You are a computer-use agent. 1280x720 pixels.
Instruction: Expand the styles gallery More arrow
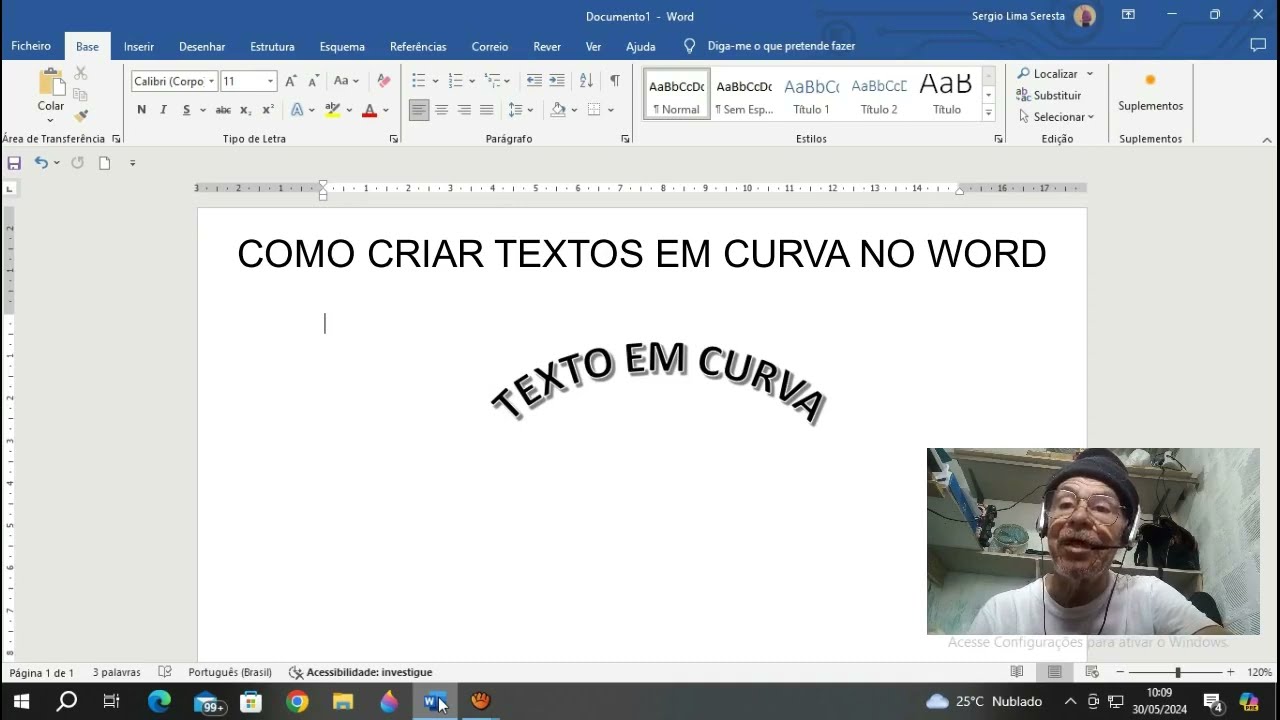point(989,113)
